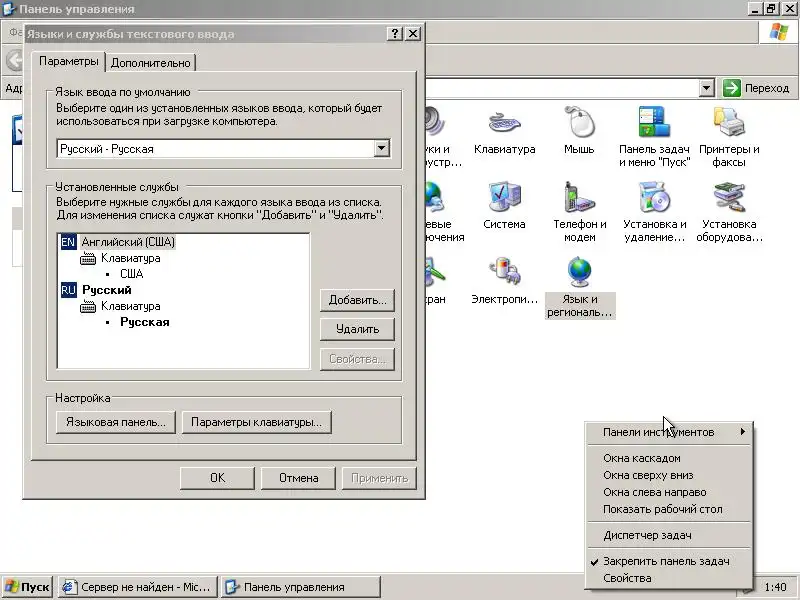Image resolution: width=800 pixels, height=600 pixels.
Task: Open the default input language dropdown
Action: point(381,148)
